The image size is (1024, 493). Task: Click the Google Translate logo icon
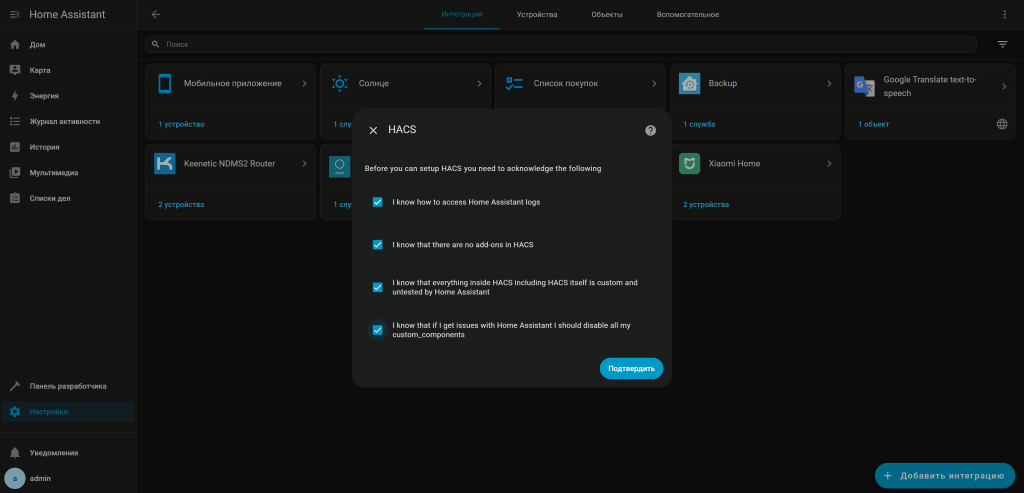pyautogui.click(x=865, y=86)
